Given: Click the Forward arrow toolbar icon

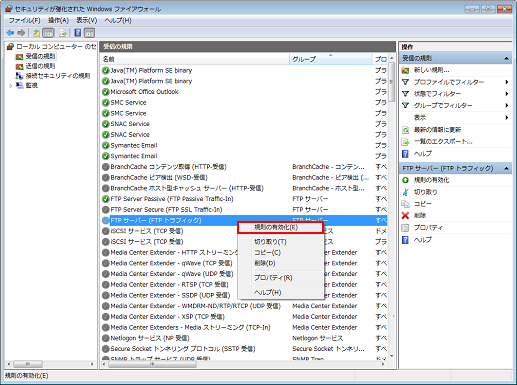Looking at the screenshot, I should click(x=21, y=33).
